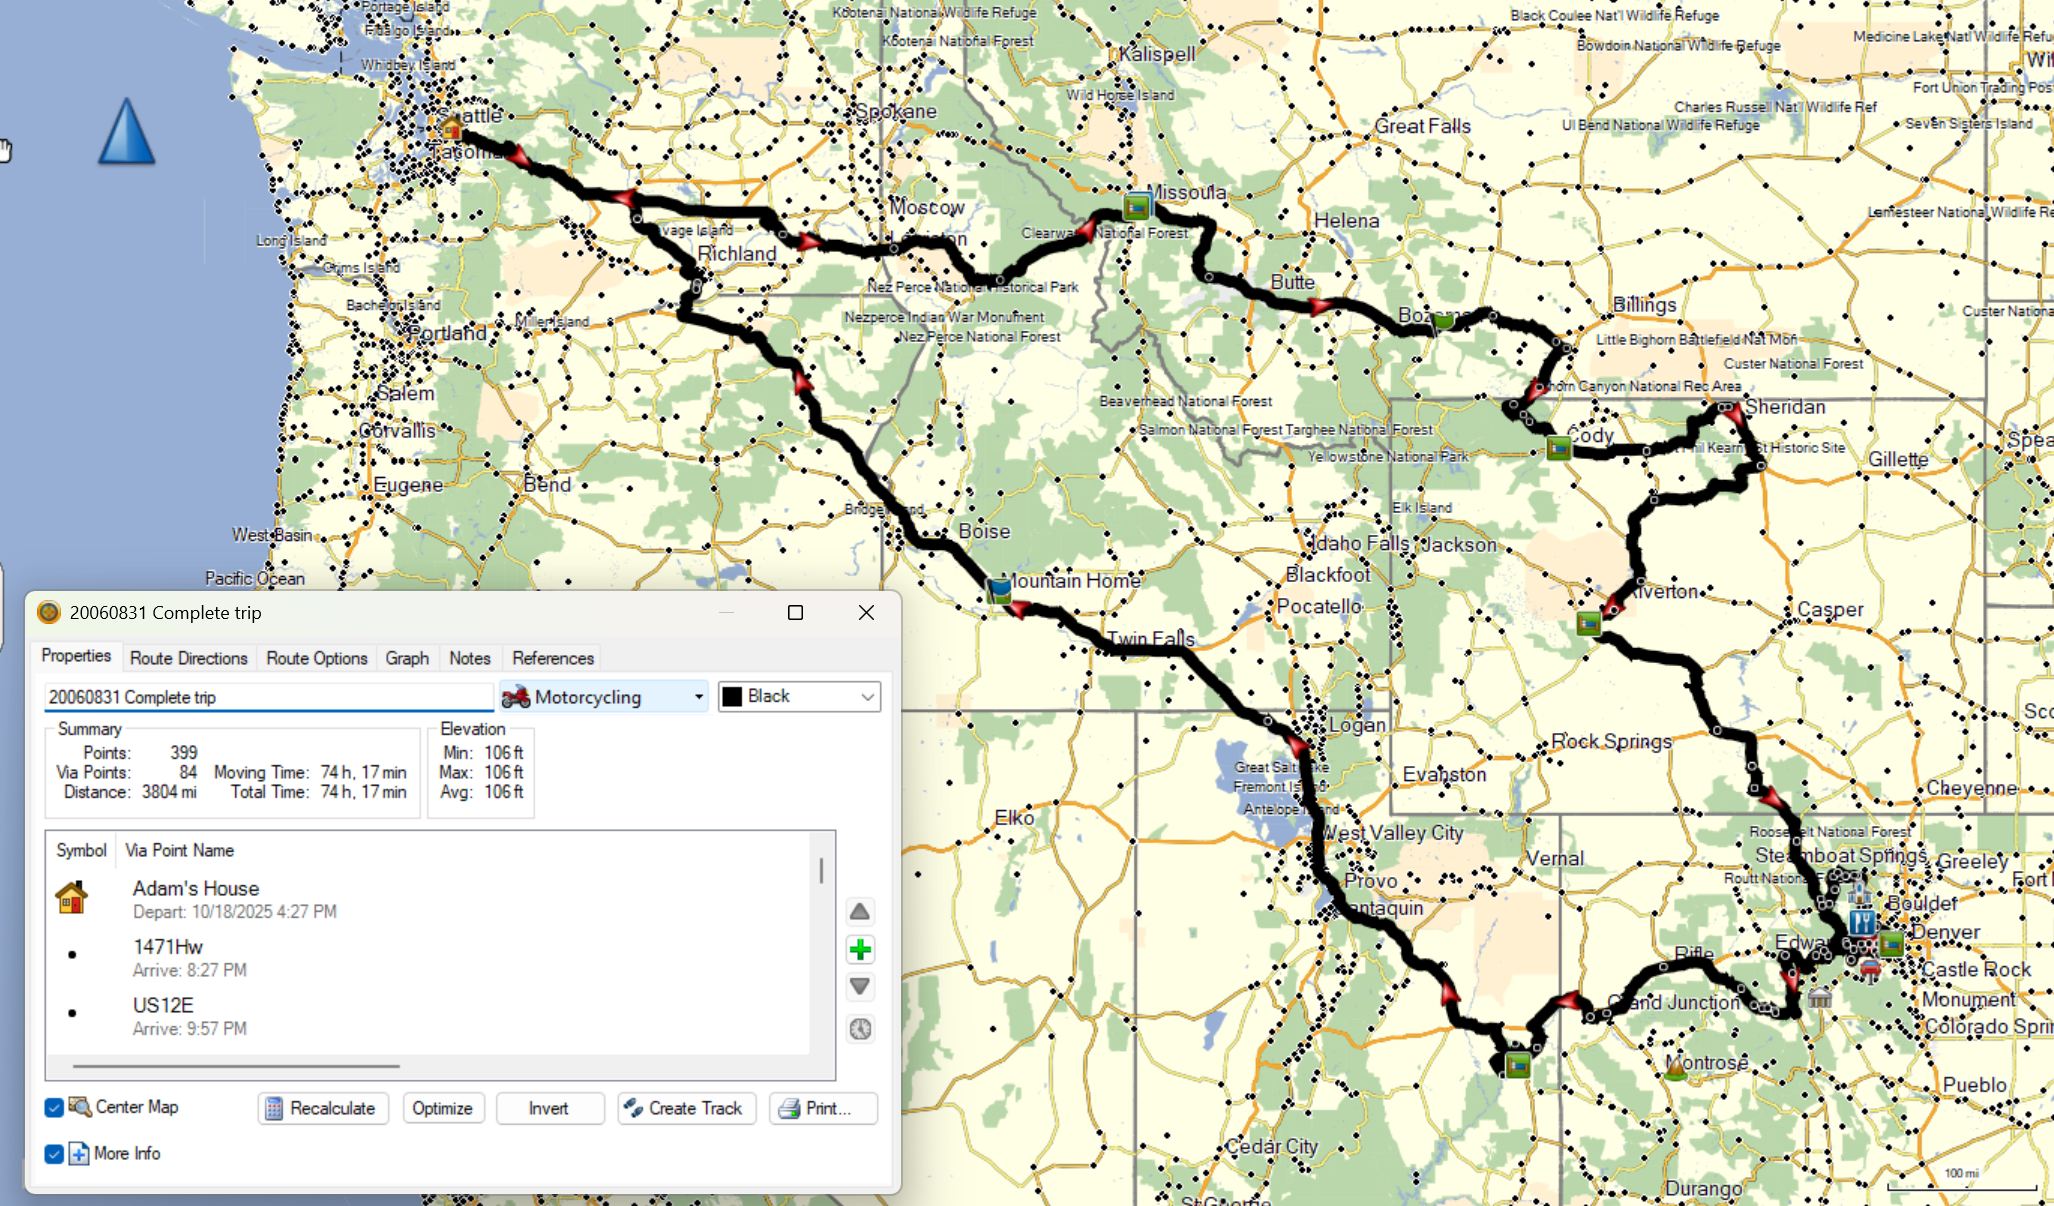The height and width of the screenshot is (1206, 2054).
Task: Click the green plus add-point icon
Action: click(x=860, y=949)
